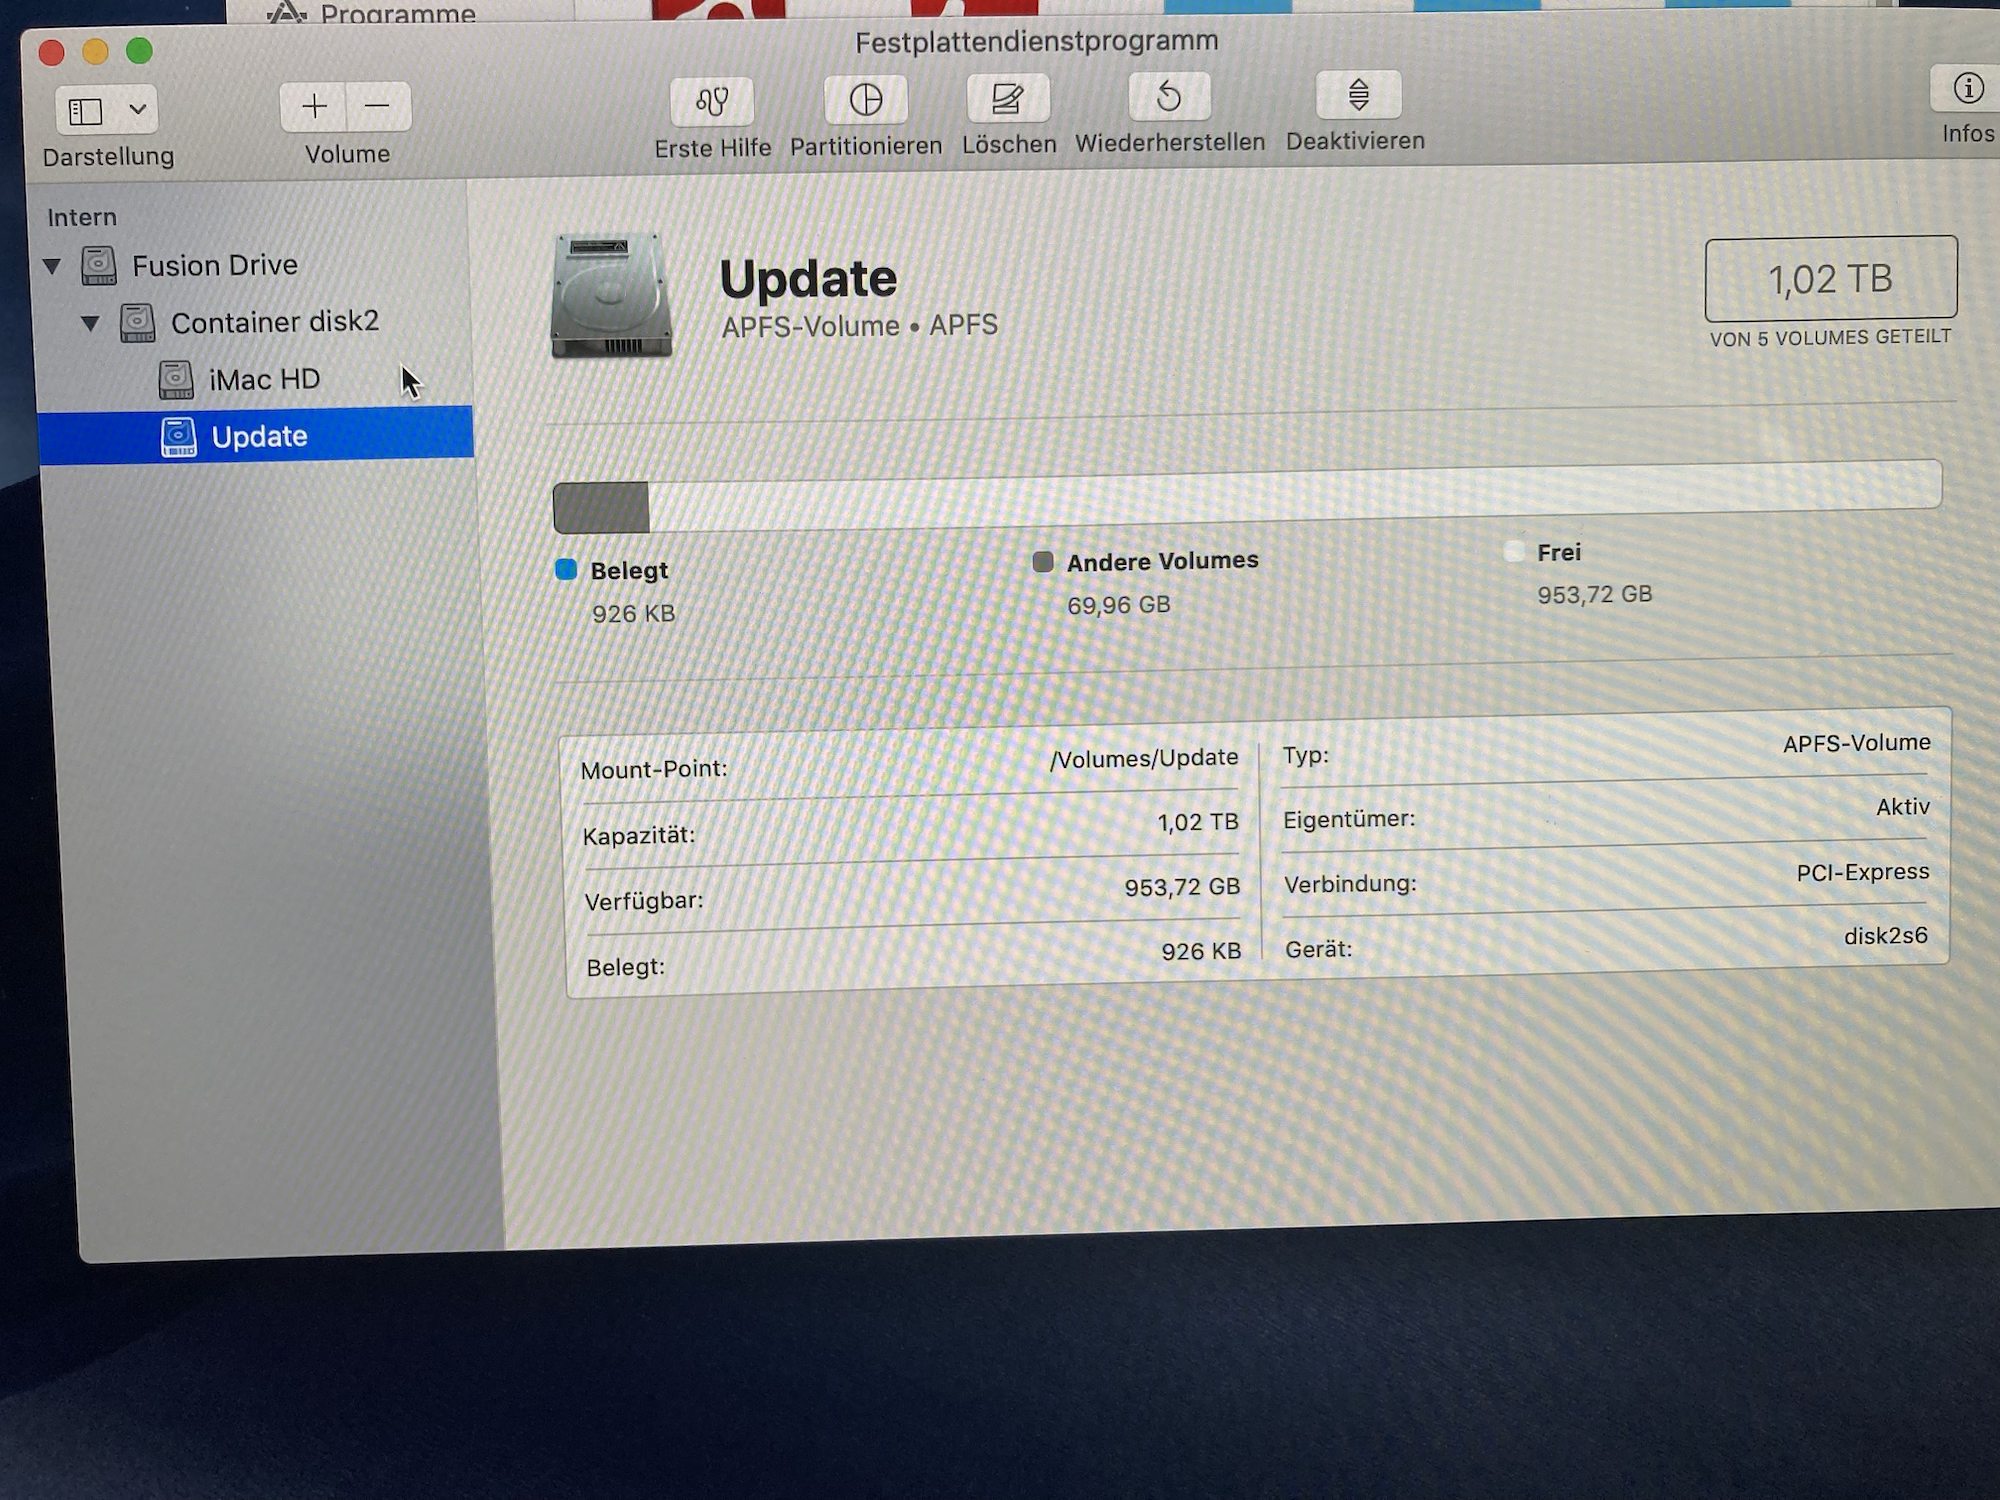Collapse the Fusion Drive tree

(x=52, y=266)
